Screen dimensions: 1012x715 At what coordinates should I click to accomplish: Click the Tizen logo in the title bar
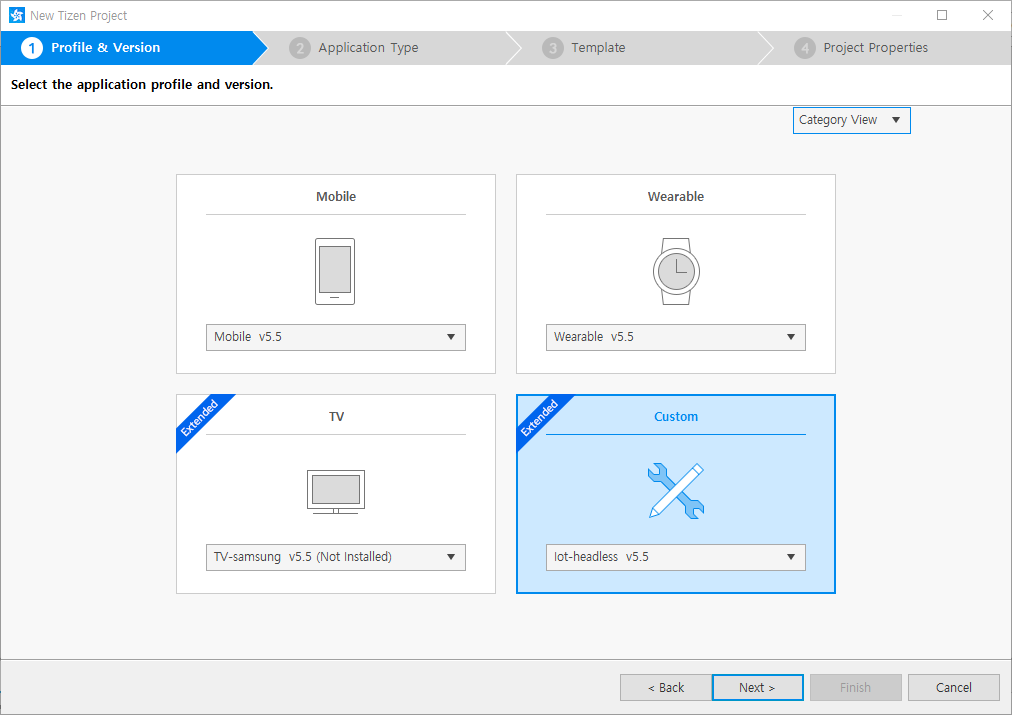(15, 15)
